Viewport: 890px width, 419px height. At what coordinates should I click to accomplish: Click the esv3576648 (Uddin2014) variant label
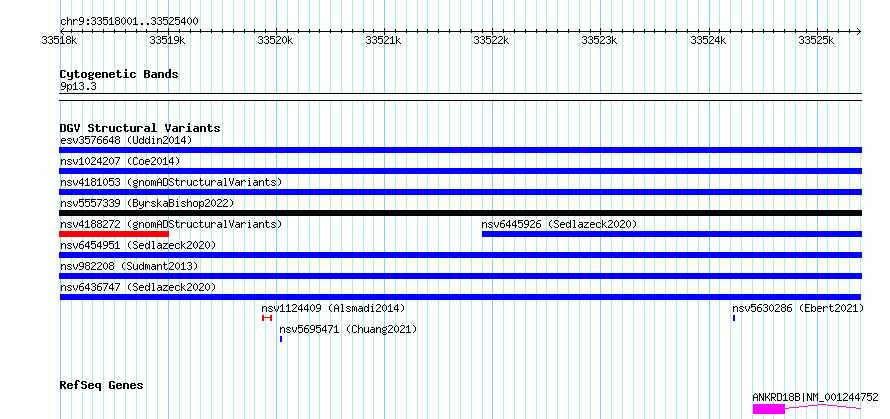point(126,140)
